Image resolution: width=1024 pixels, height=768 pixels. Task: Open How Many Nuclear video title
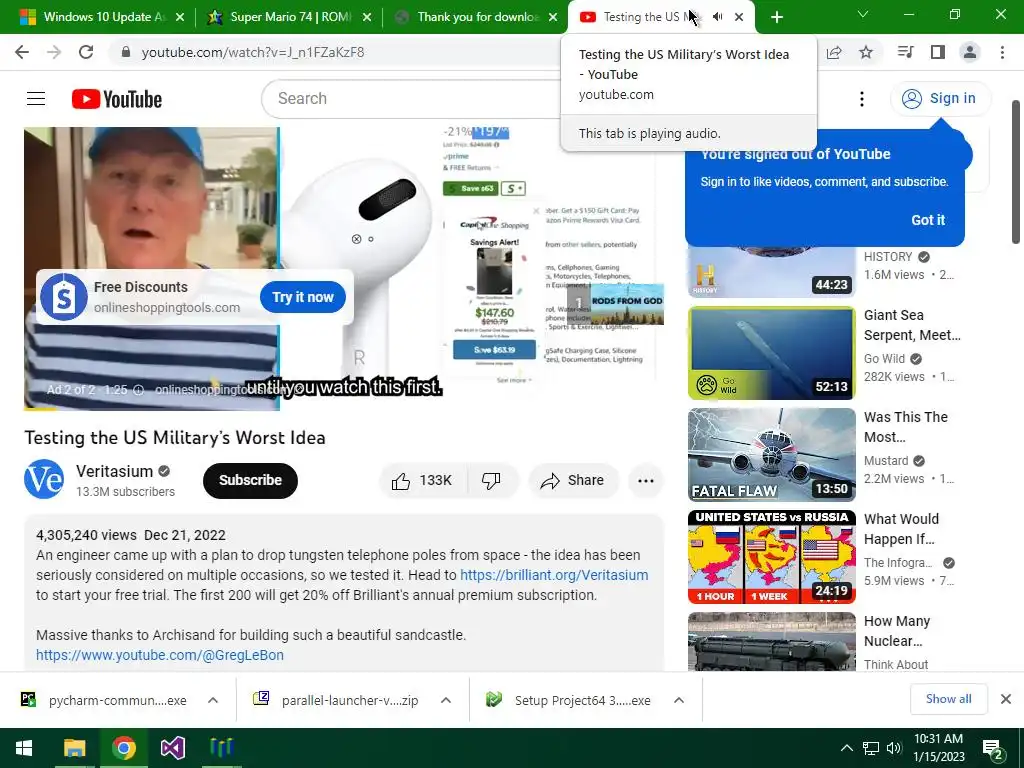[897, 631]
